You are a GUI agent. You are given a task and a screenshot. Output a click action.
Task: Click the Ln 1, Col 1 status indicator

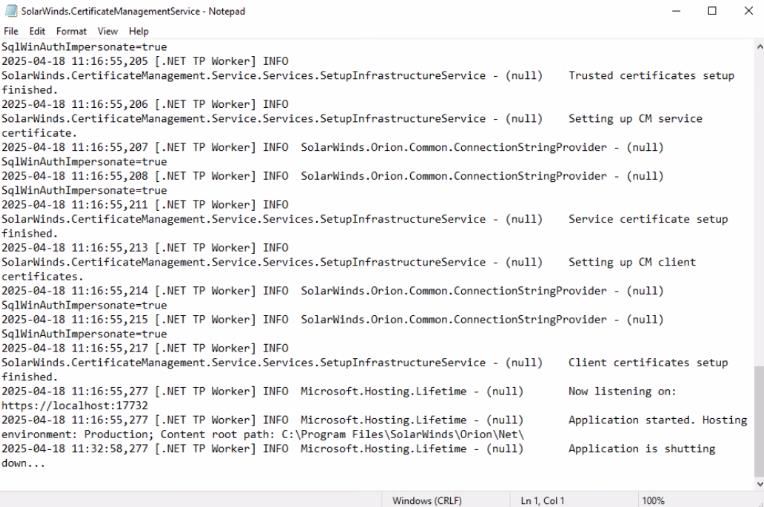coord(542,501)
